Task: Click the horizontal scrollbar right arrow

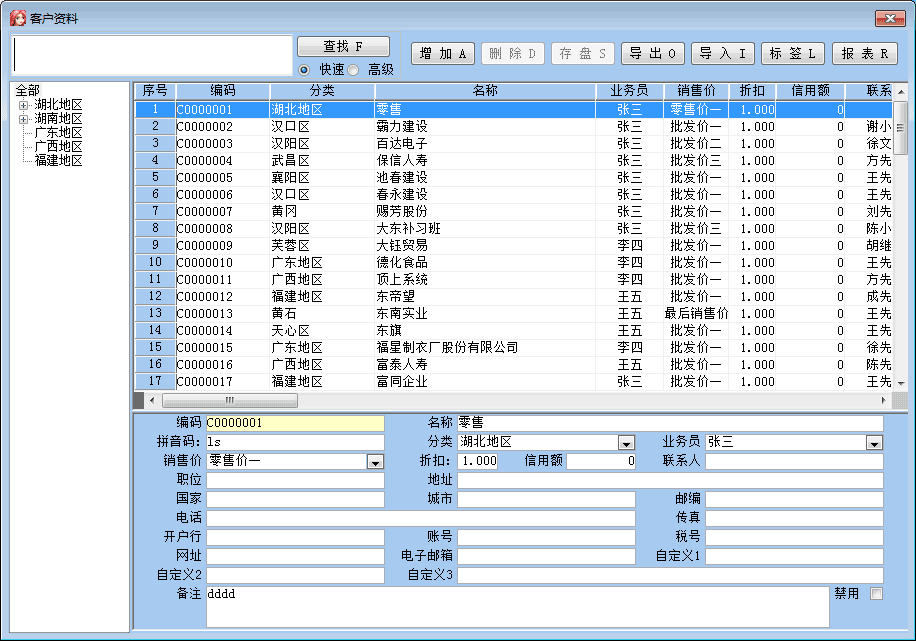Action: [885, 400]
